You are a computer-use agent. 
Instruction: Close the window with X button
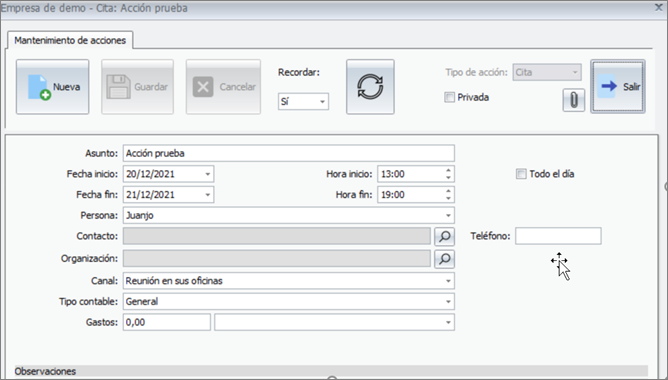[x=658, y=7]
